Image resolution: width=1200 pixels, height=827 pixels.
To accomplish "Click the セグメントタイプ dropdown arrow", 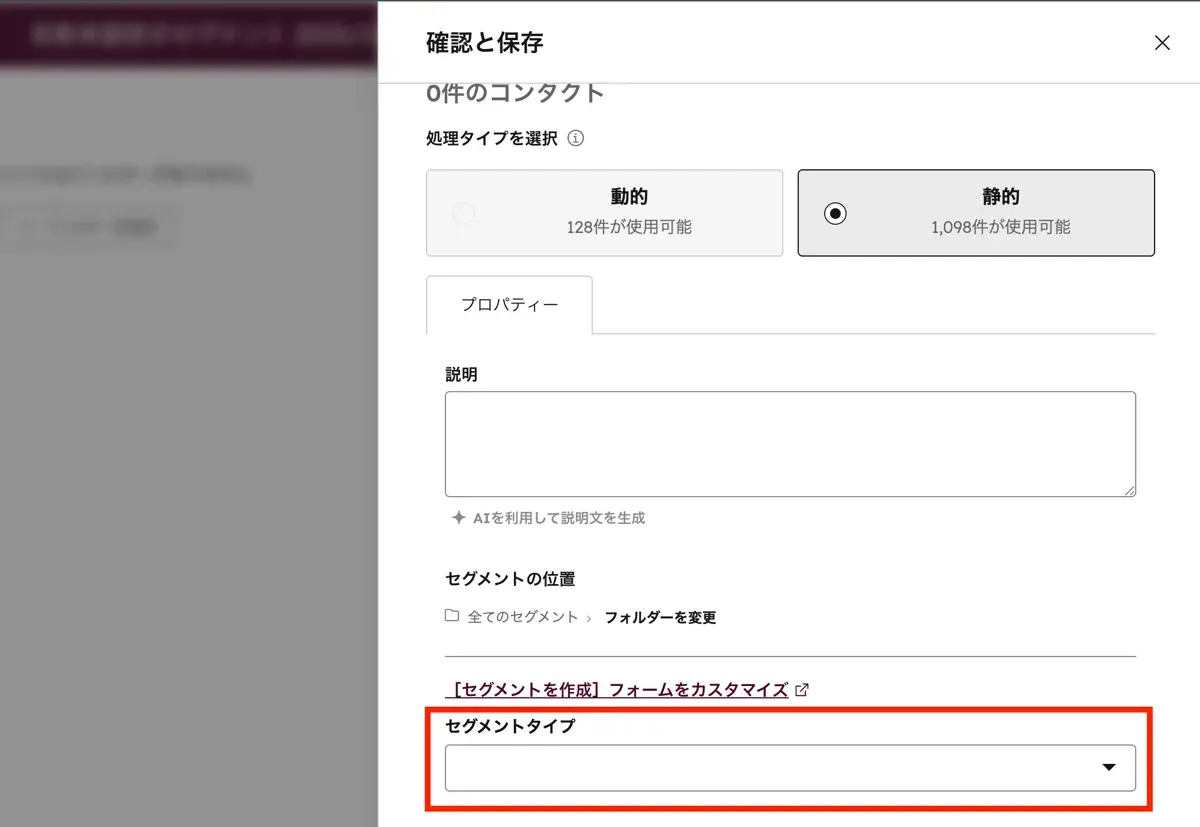I will pyautogui.click(x=1108, y=768).
